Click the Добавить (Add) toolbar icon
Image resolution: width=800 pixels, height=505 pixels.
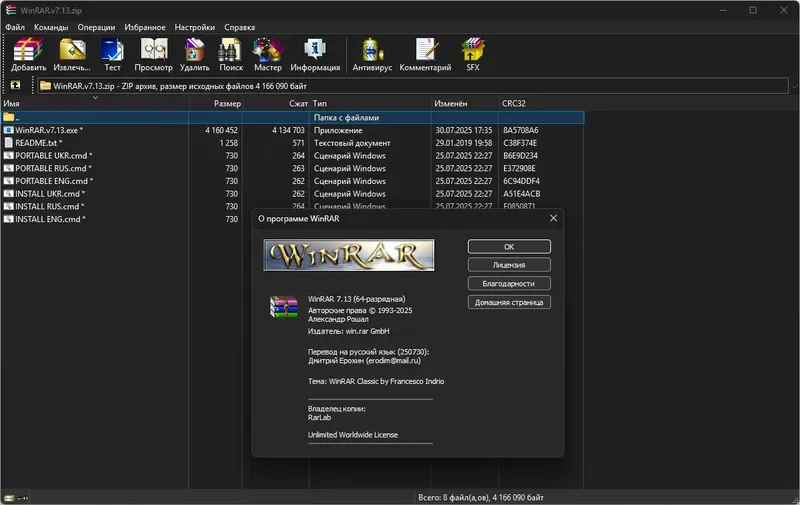[x=28, y=54]
